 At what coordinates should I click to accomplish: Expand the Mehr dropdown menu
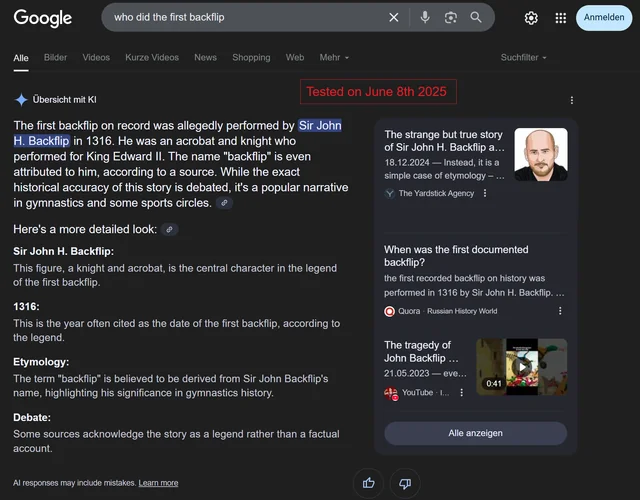click(x=334, y=57)
